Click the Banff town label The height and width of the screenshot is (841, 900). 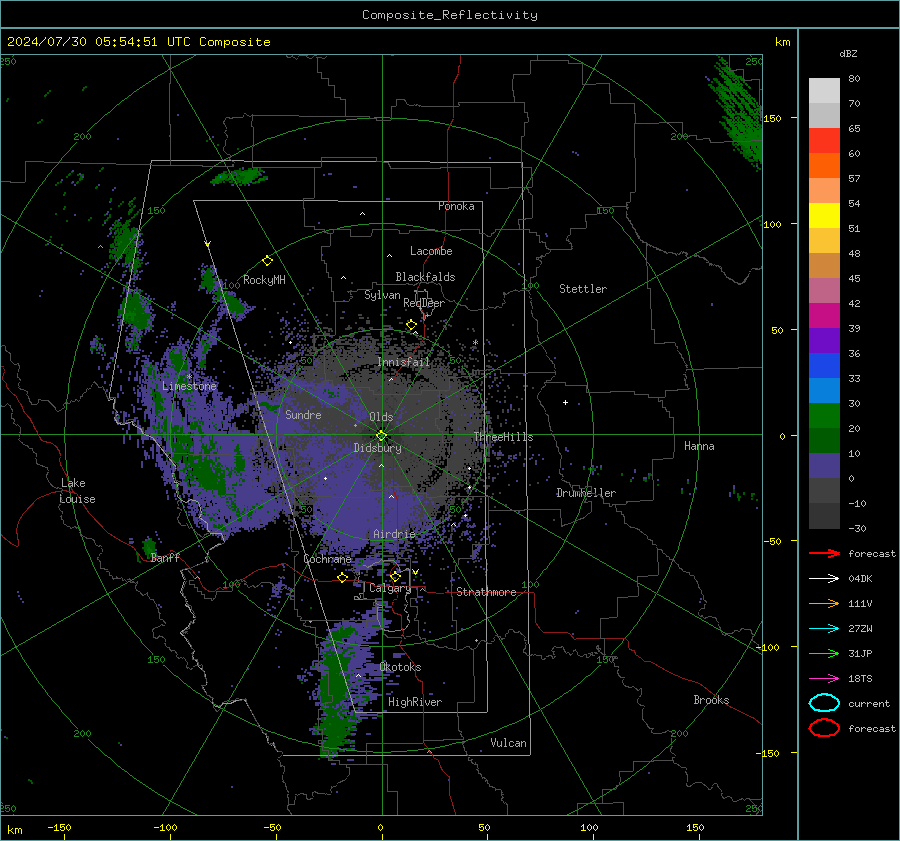pyautogui.click(x=165, y=557)
